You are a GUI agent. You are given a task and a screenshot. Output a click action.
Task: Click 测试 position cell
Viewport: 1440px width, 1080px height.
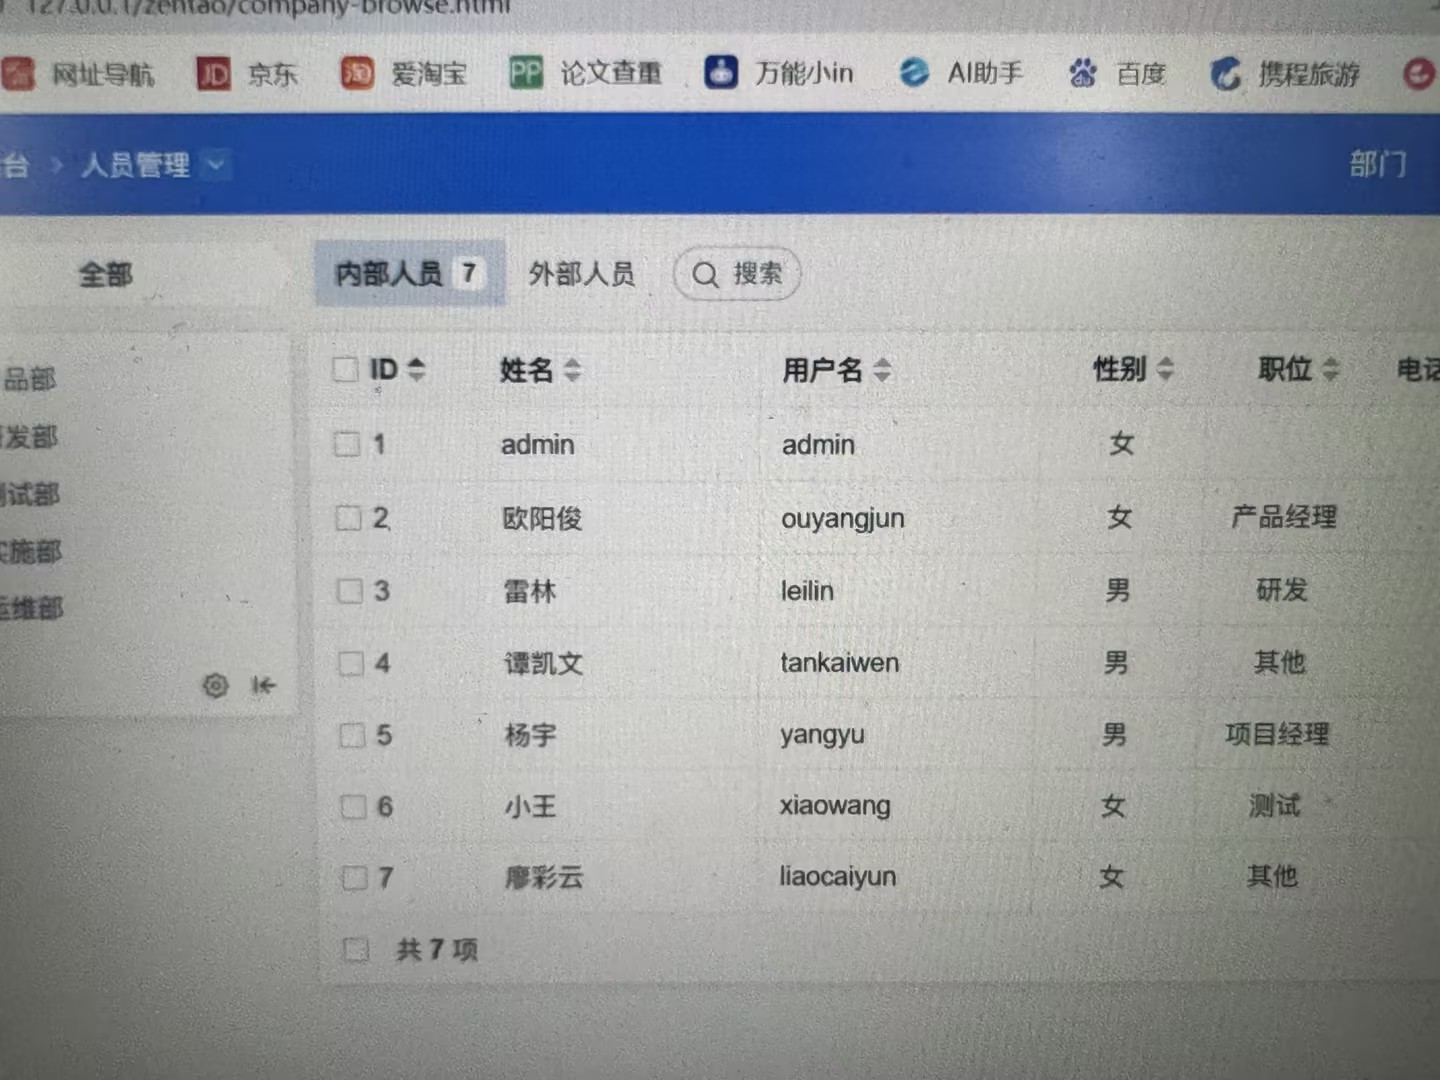click(x=1275, y=806)
